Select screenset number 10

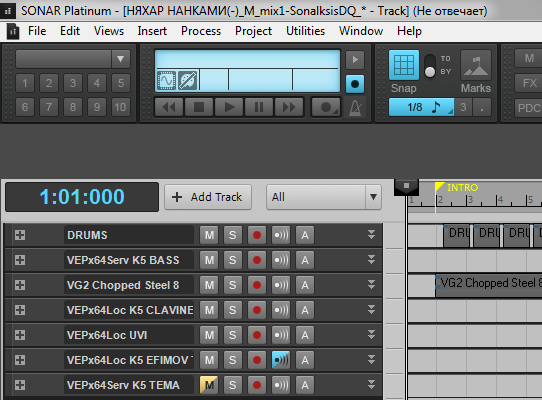[x=121, y=107]
